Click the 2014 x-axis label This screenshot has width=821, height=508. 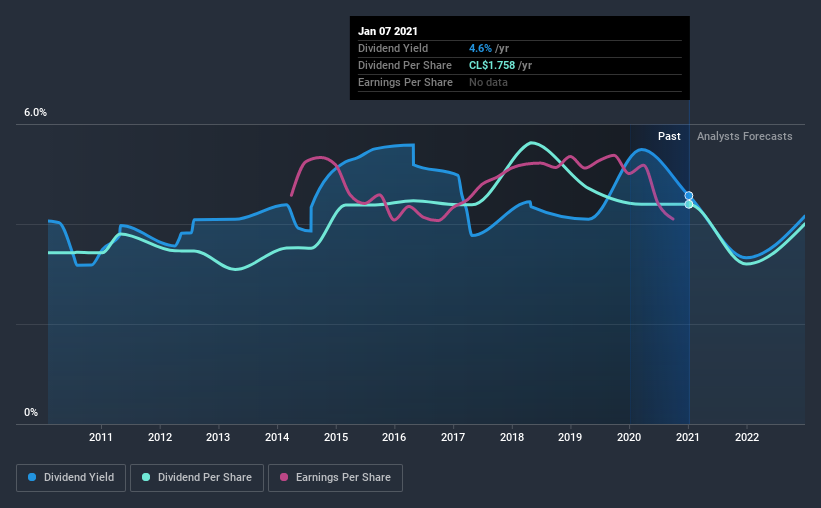[x=277, y=437]
